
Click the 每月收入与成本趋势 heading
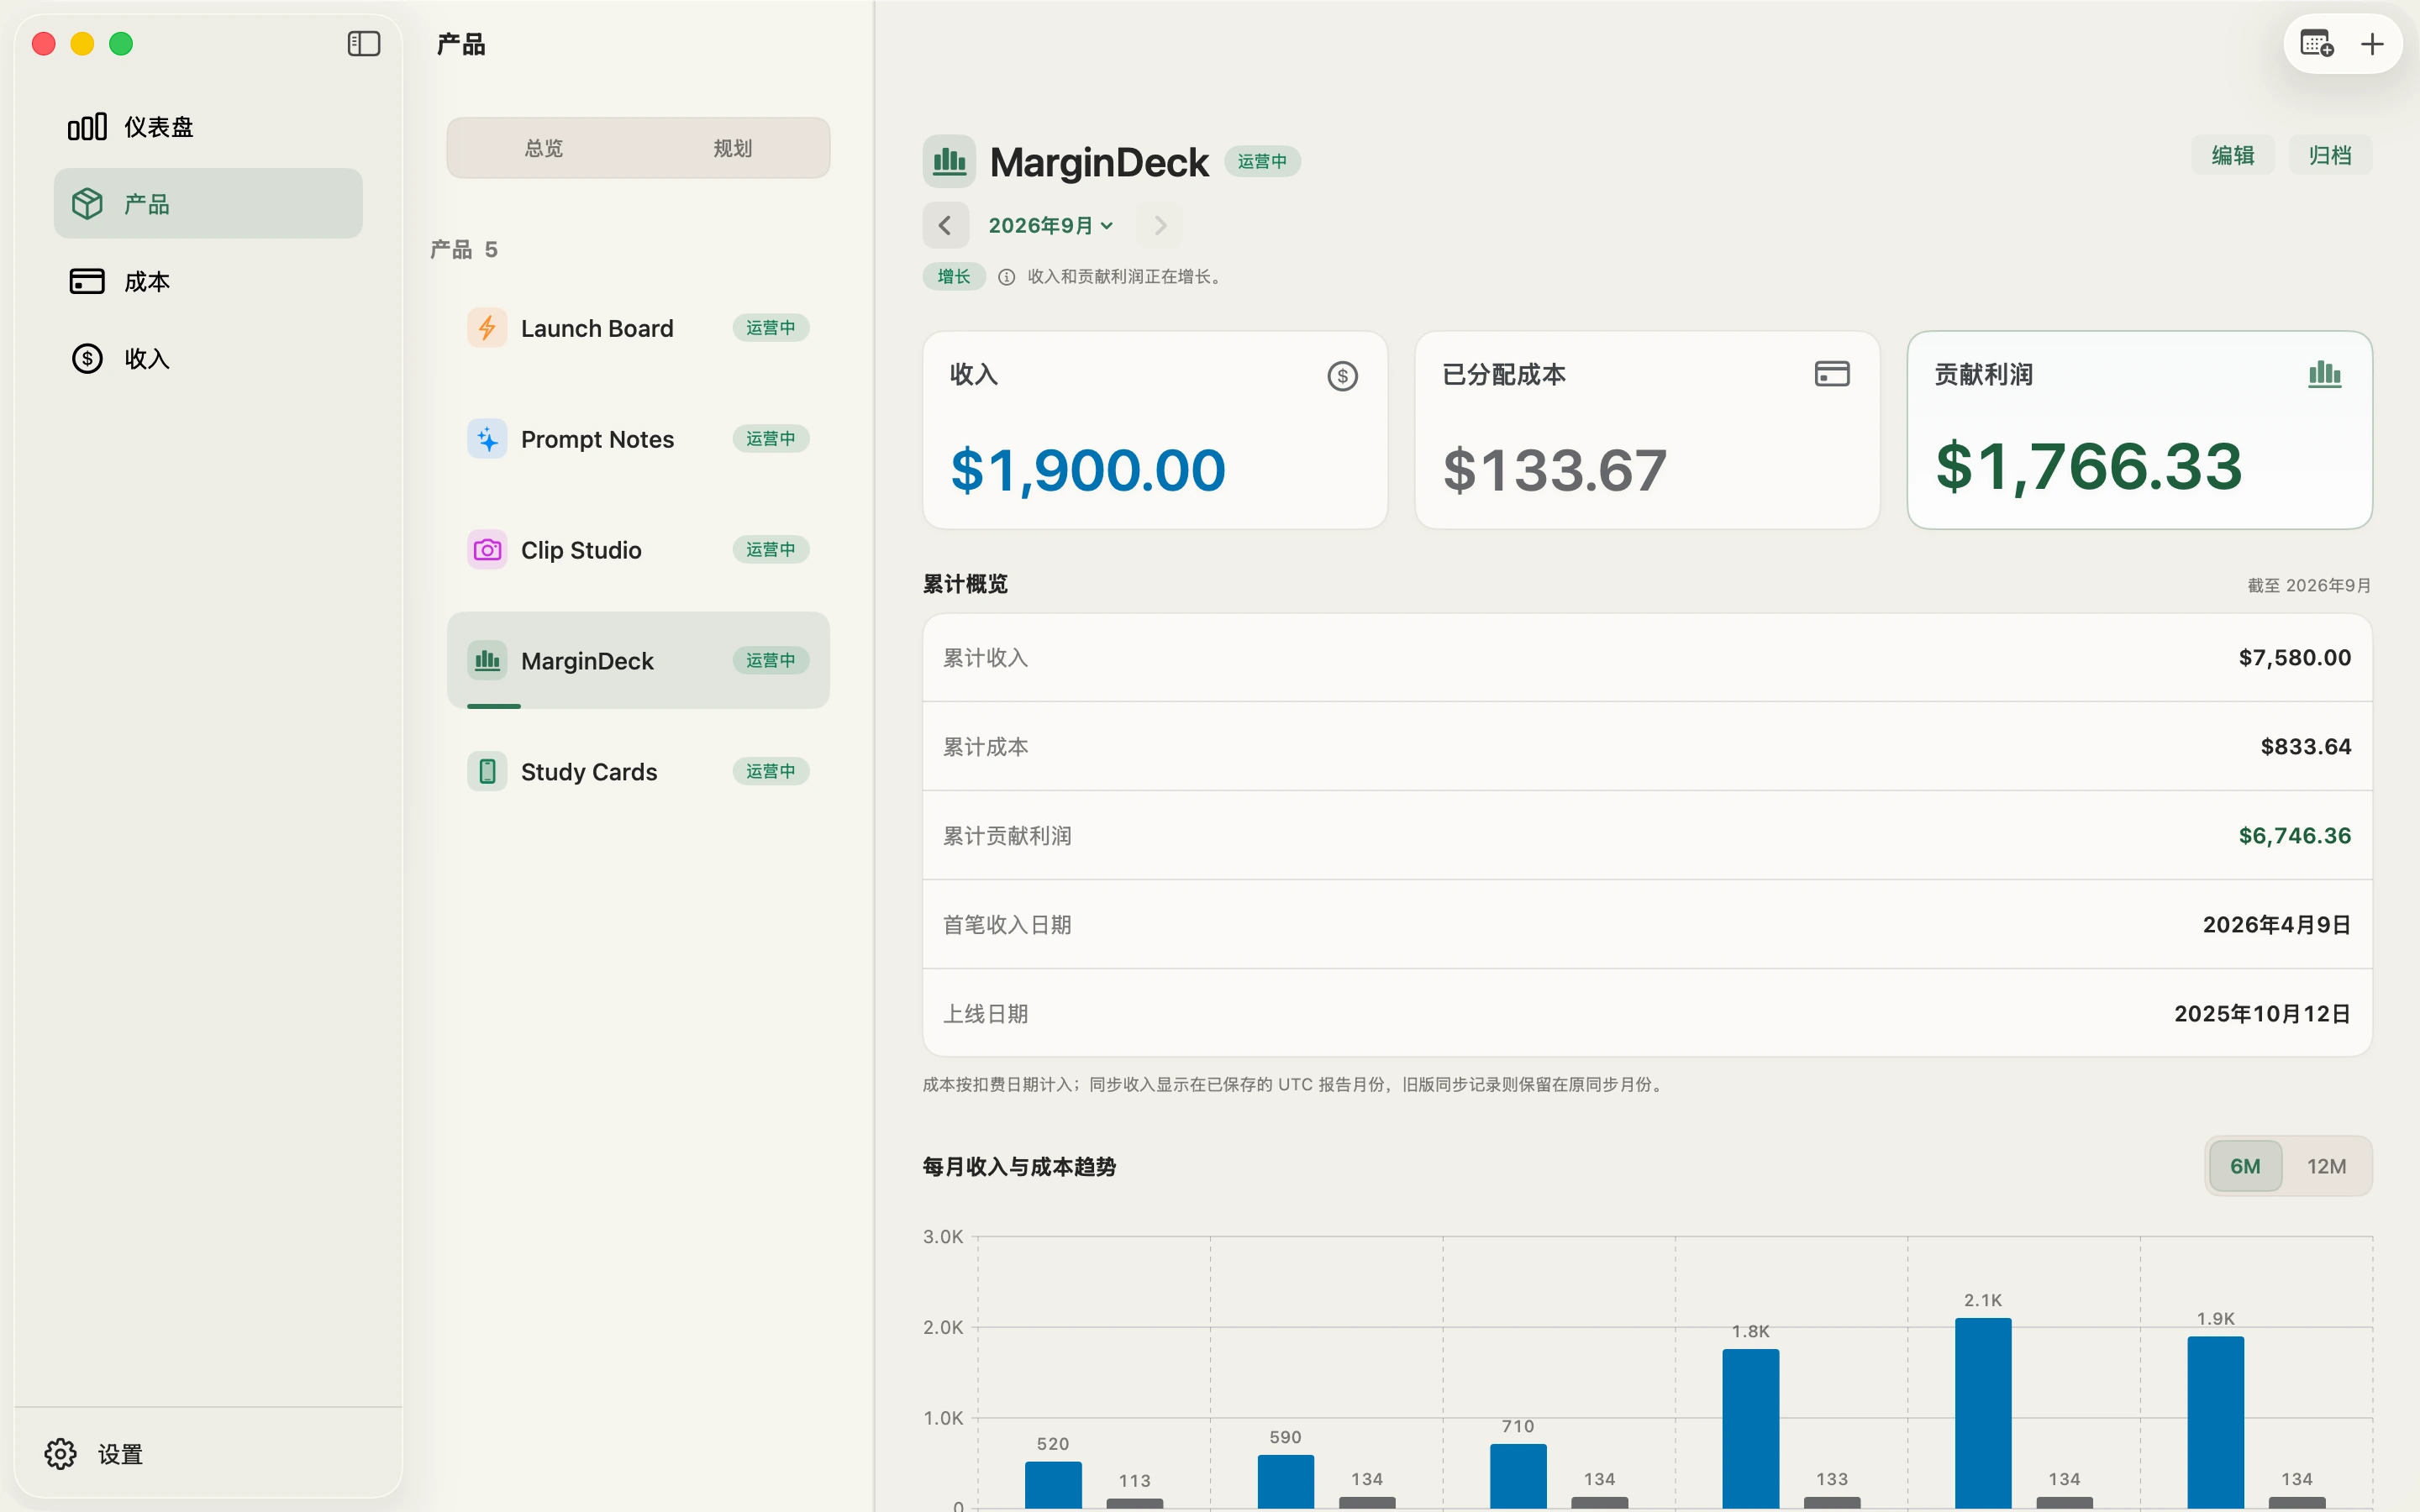point(1019,1166)
